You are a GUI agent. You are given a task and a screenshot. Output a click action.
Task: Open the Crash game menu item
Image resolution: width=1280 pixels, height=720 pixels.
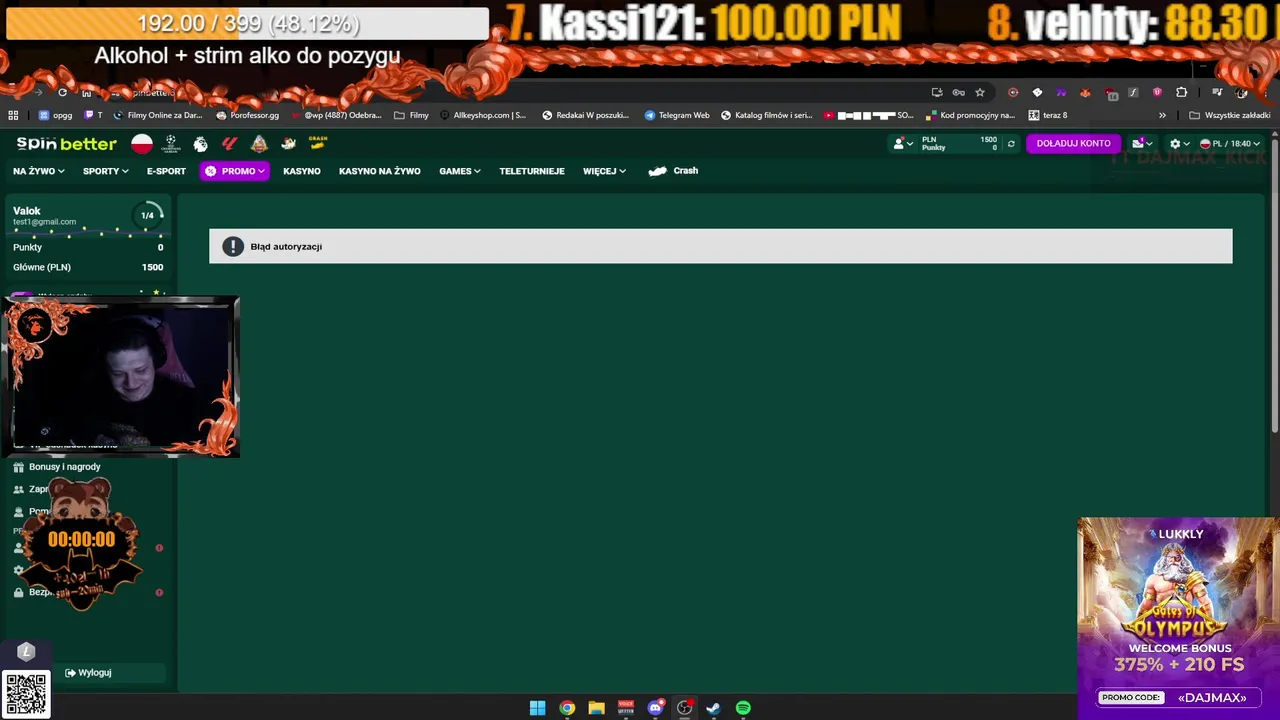(x=673, y=171)
